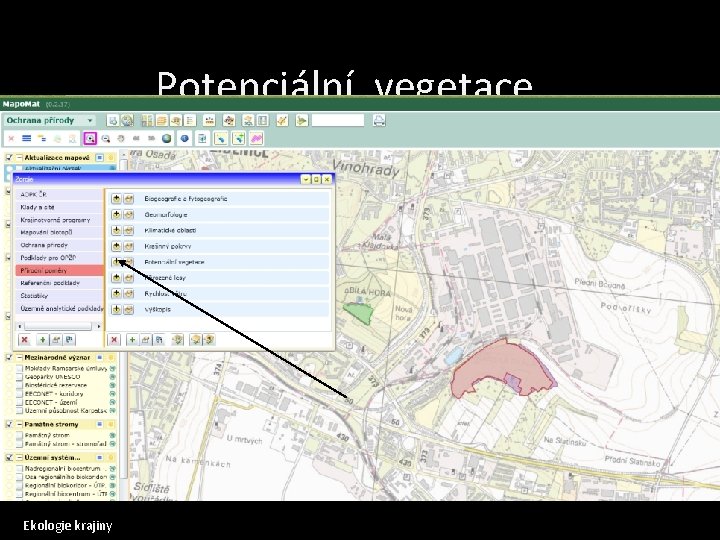The image size is (720, 540).
Task: Collapse the dialog with the yellow arrow button
Action: pyautogui.click(x=305, y=179)
